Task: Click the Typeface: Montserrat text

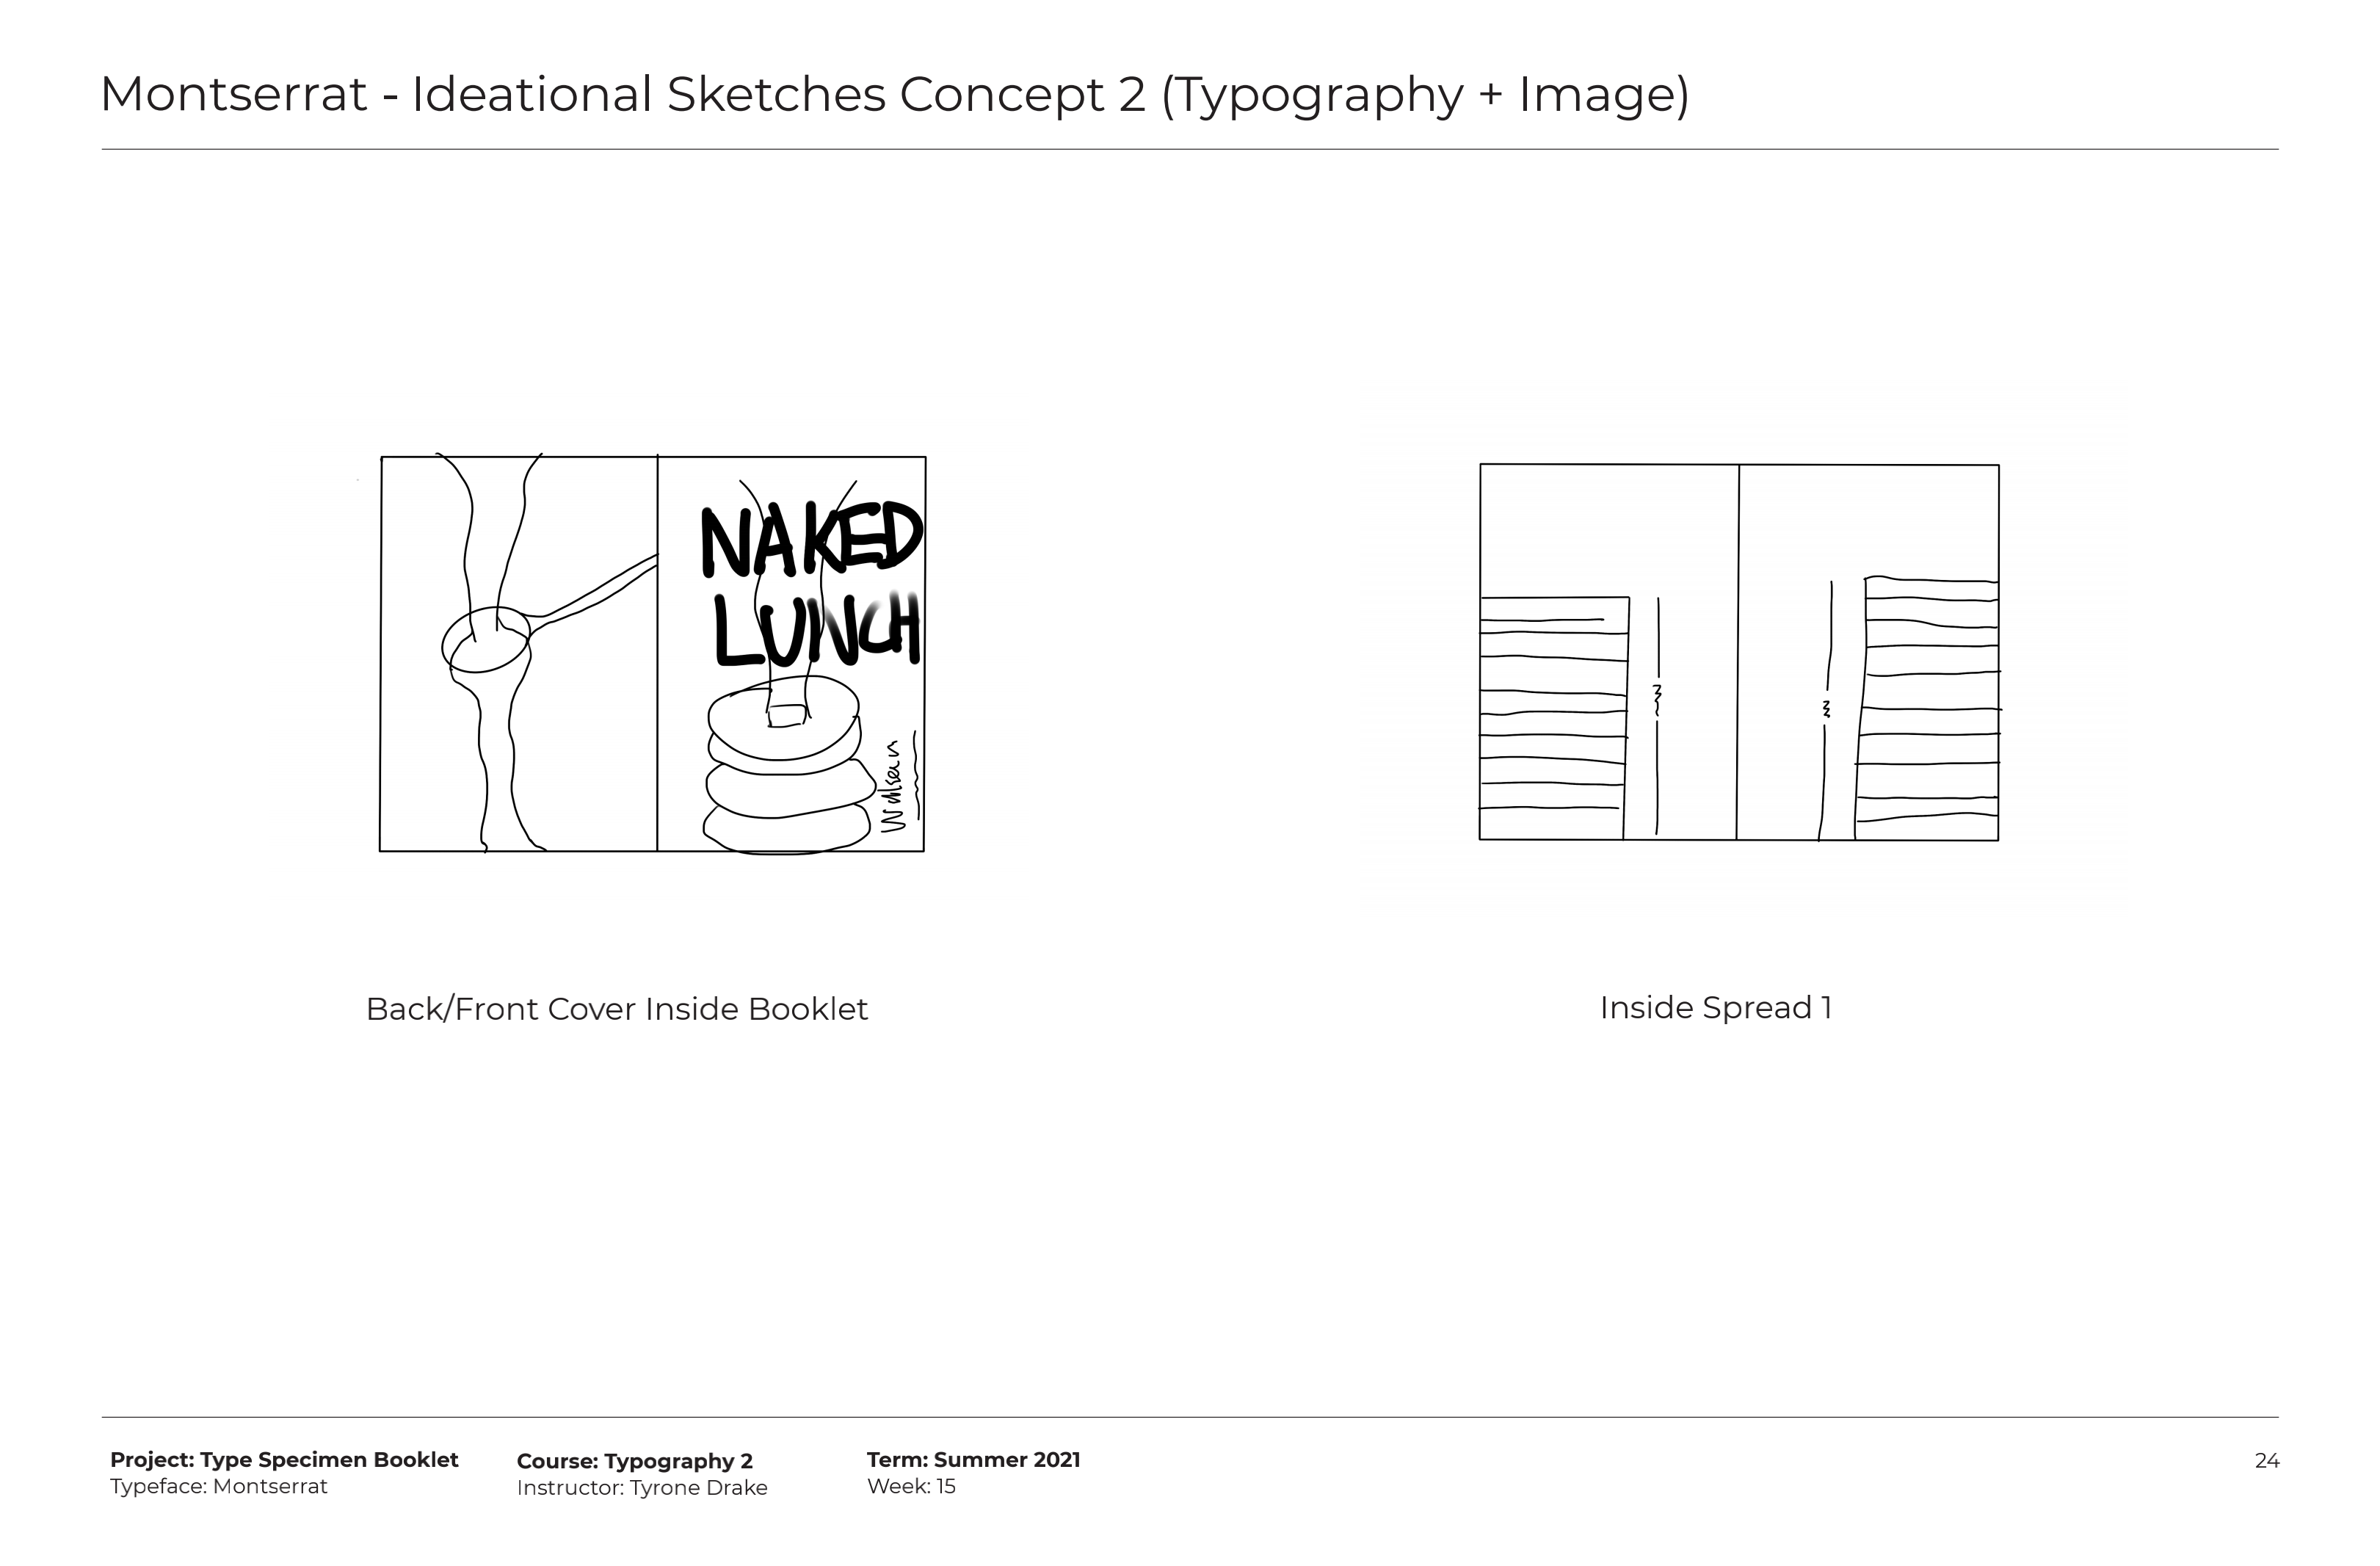Action: pyautogui.click(x=218, y=1487)
